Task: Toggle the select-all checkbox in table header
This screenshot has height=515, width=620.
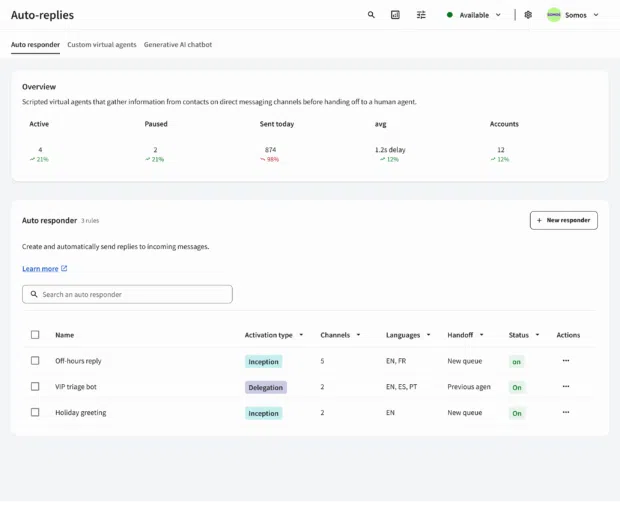Action: 35,335
